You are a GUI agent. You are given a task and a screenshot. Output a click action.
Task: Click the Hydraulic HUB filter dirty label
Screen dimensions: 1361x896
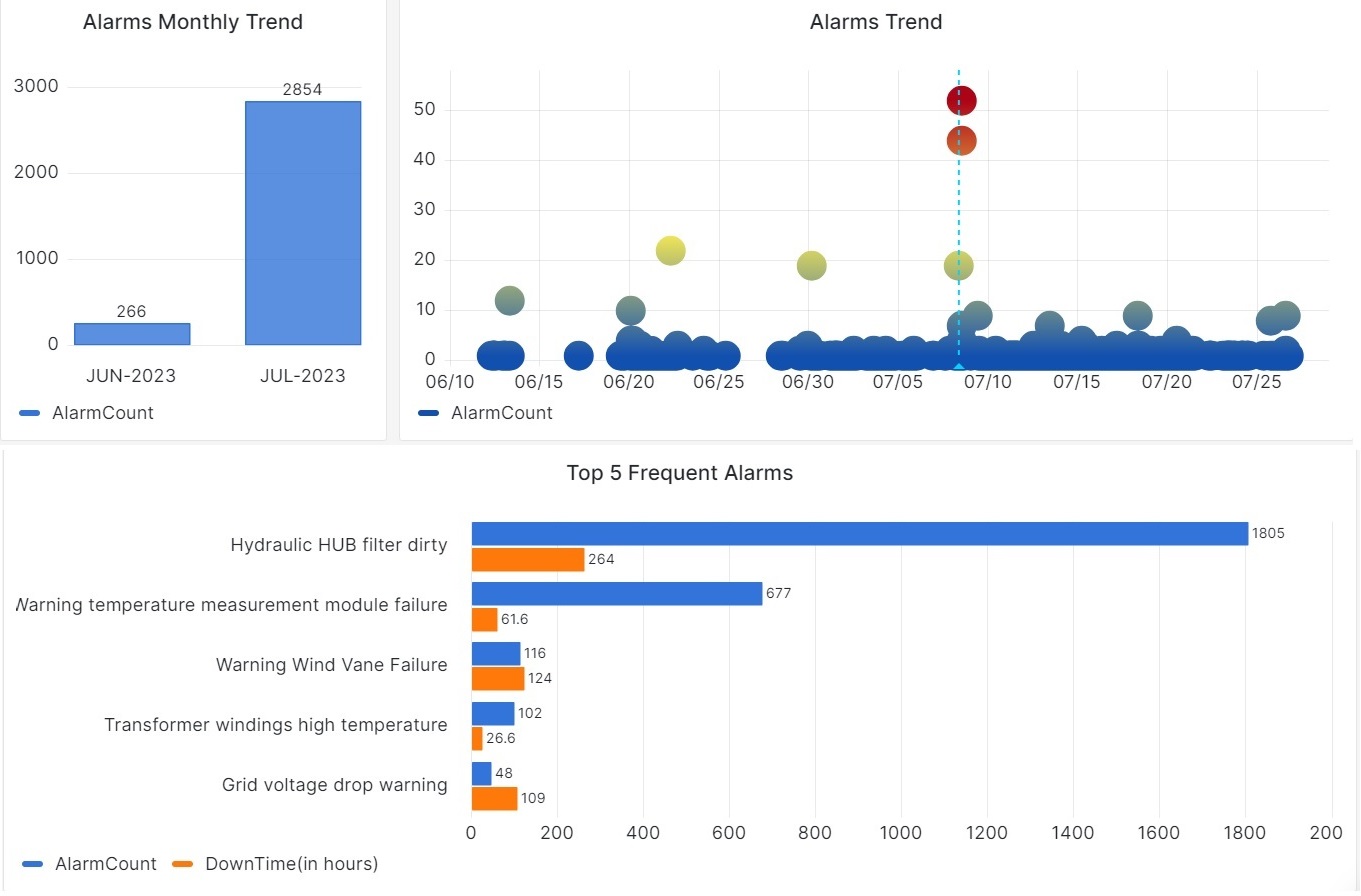[338, 545]
